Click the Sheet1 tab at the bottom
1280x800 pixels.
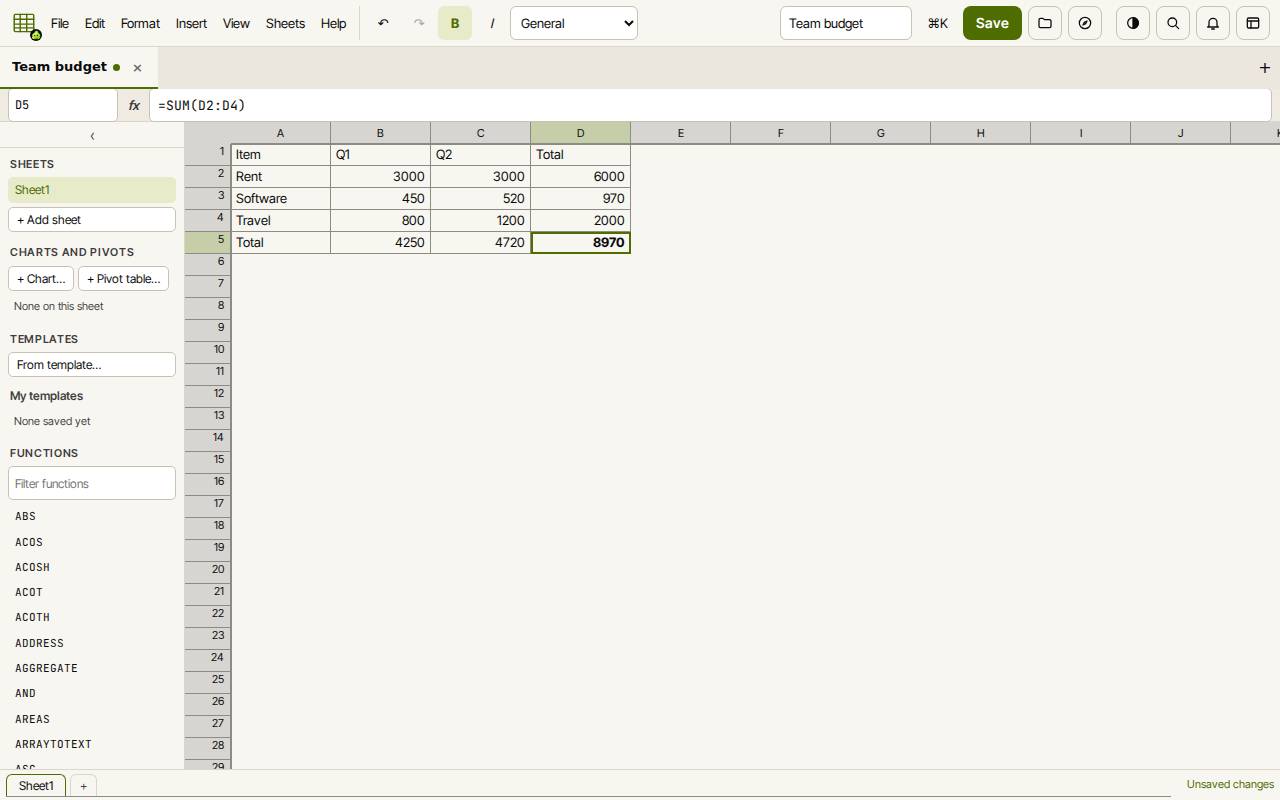(x=36, y=786)
